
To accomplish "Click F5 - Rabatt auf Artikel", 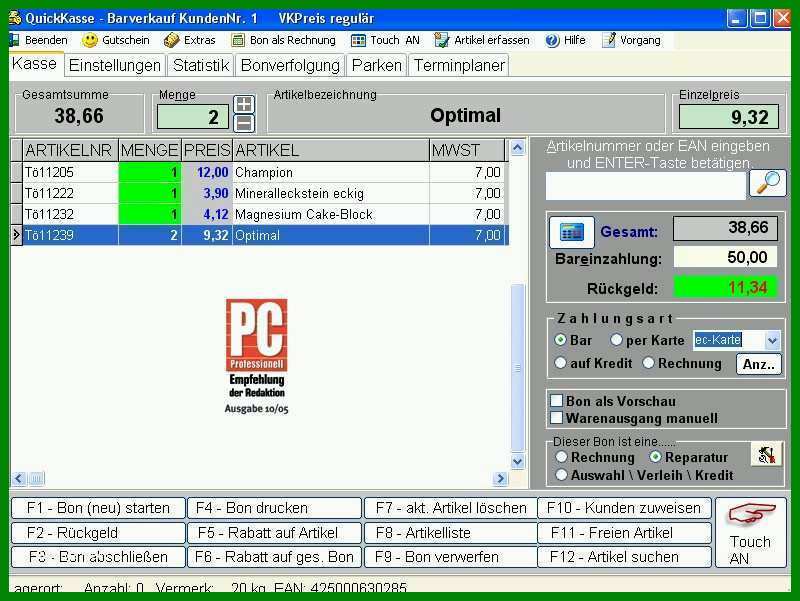I will click(x=274, y=533).
